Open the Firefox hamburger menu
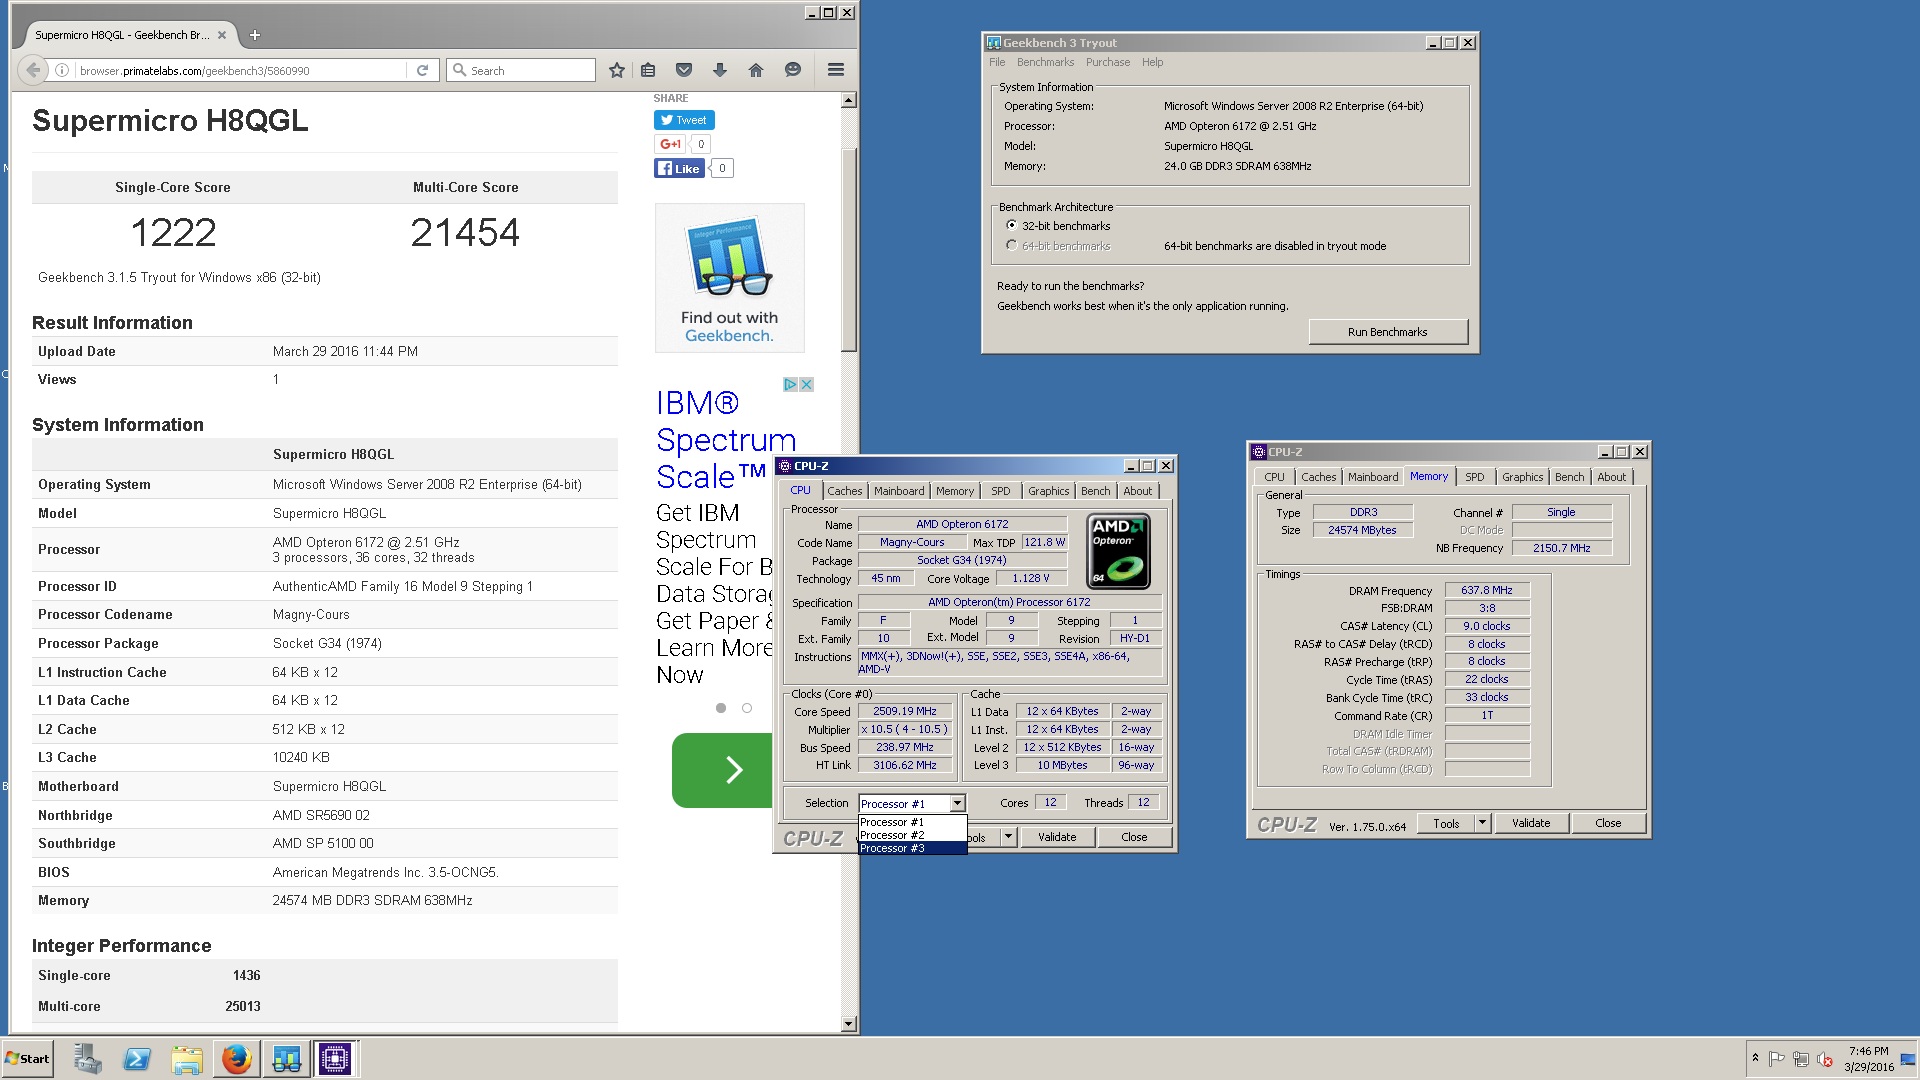The width and height of the screenshot is (1920, 1080). (836, 70)
